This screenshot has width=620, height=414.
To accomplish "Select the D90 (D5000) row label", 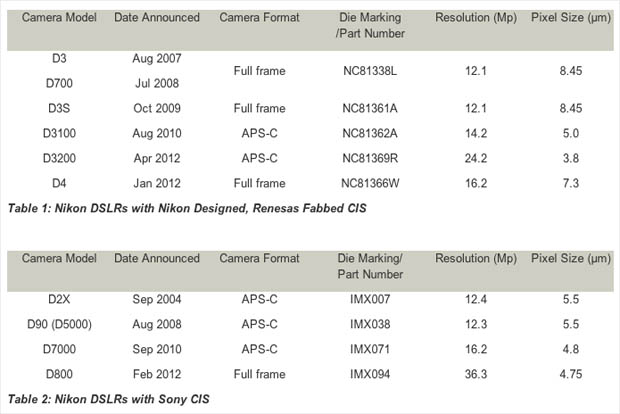I will (x=59, y=324).
